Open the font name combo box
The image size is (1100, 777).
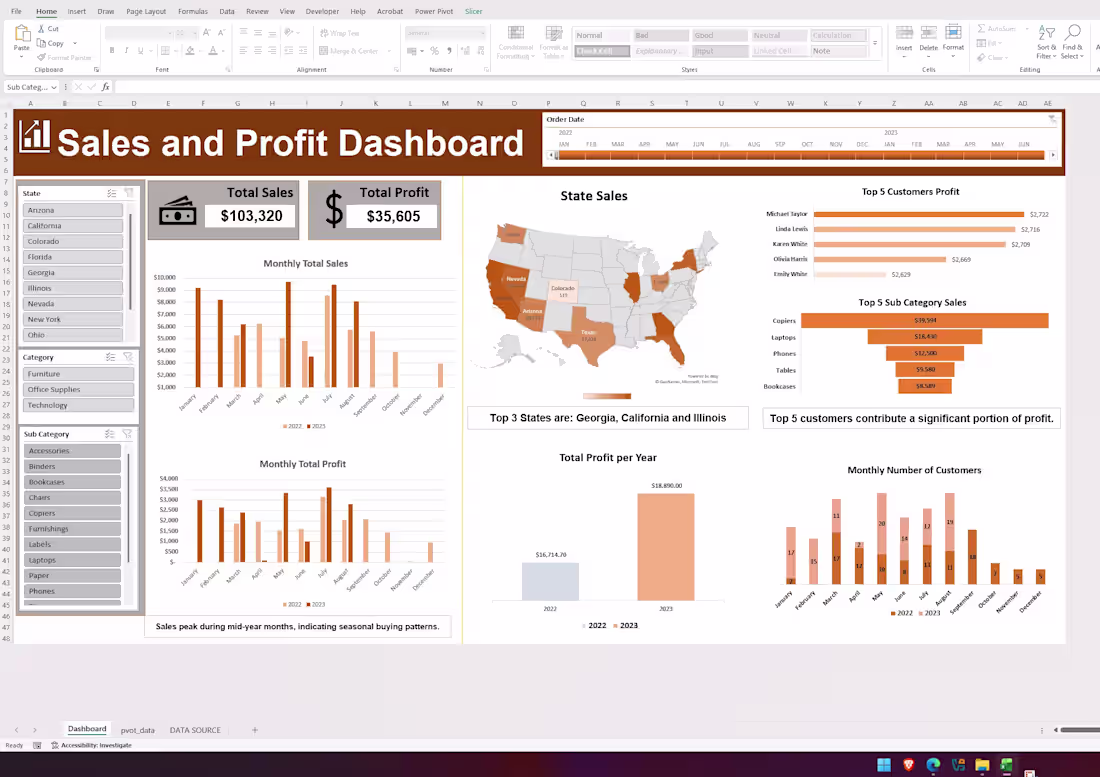[138, 33]
